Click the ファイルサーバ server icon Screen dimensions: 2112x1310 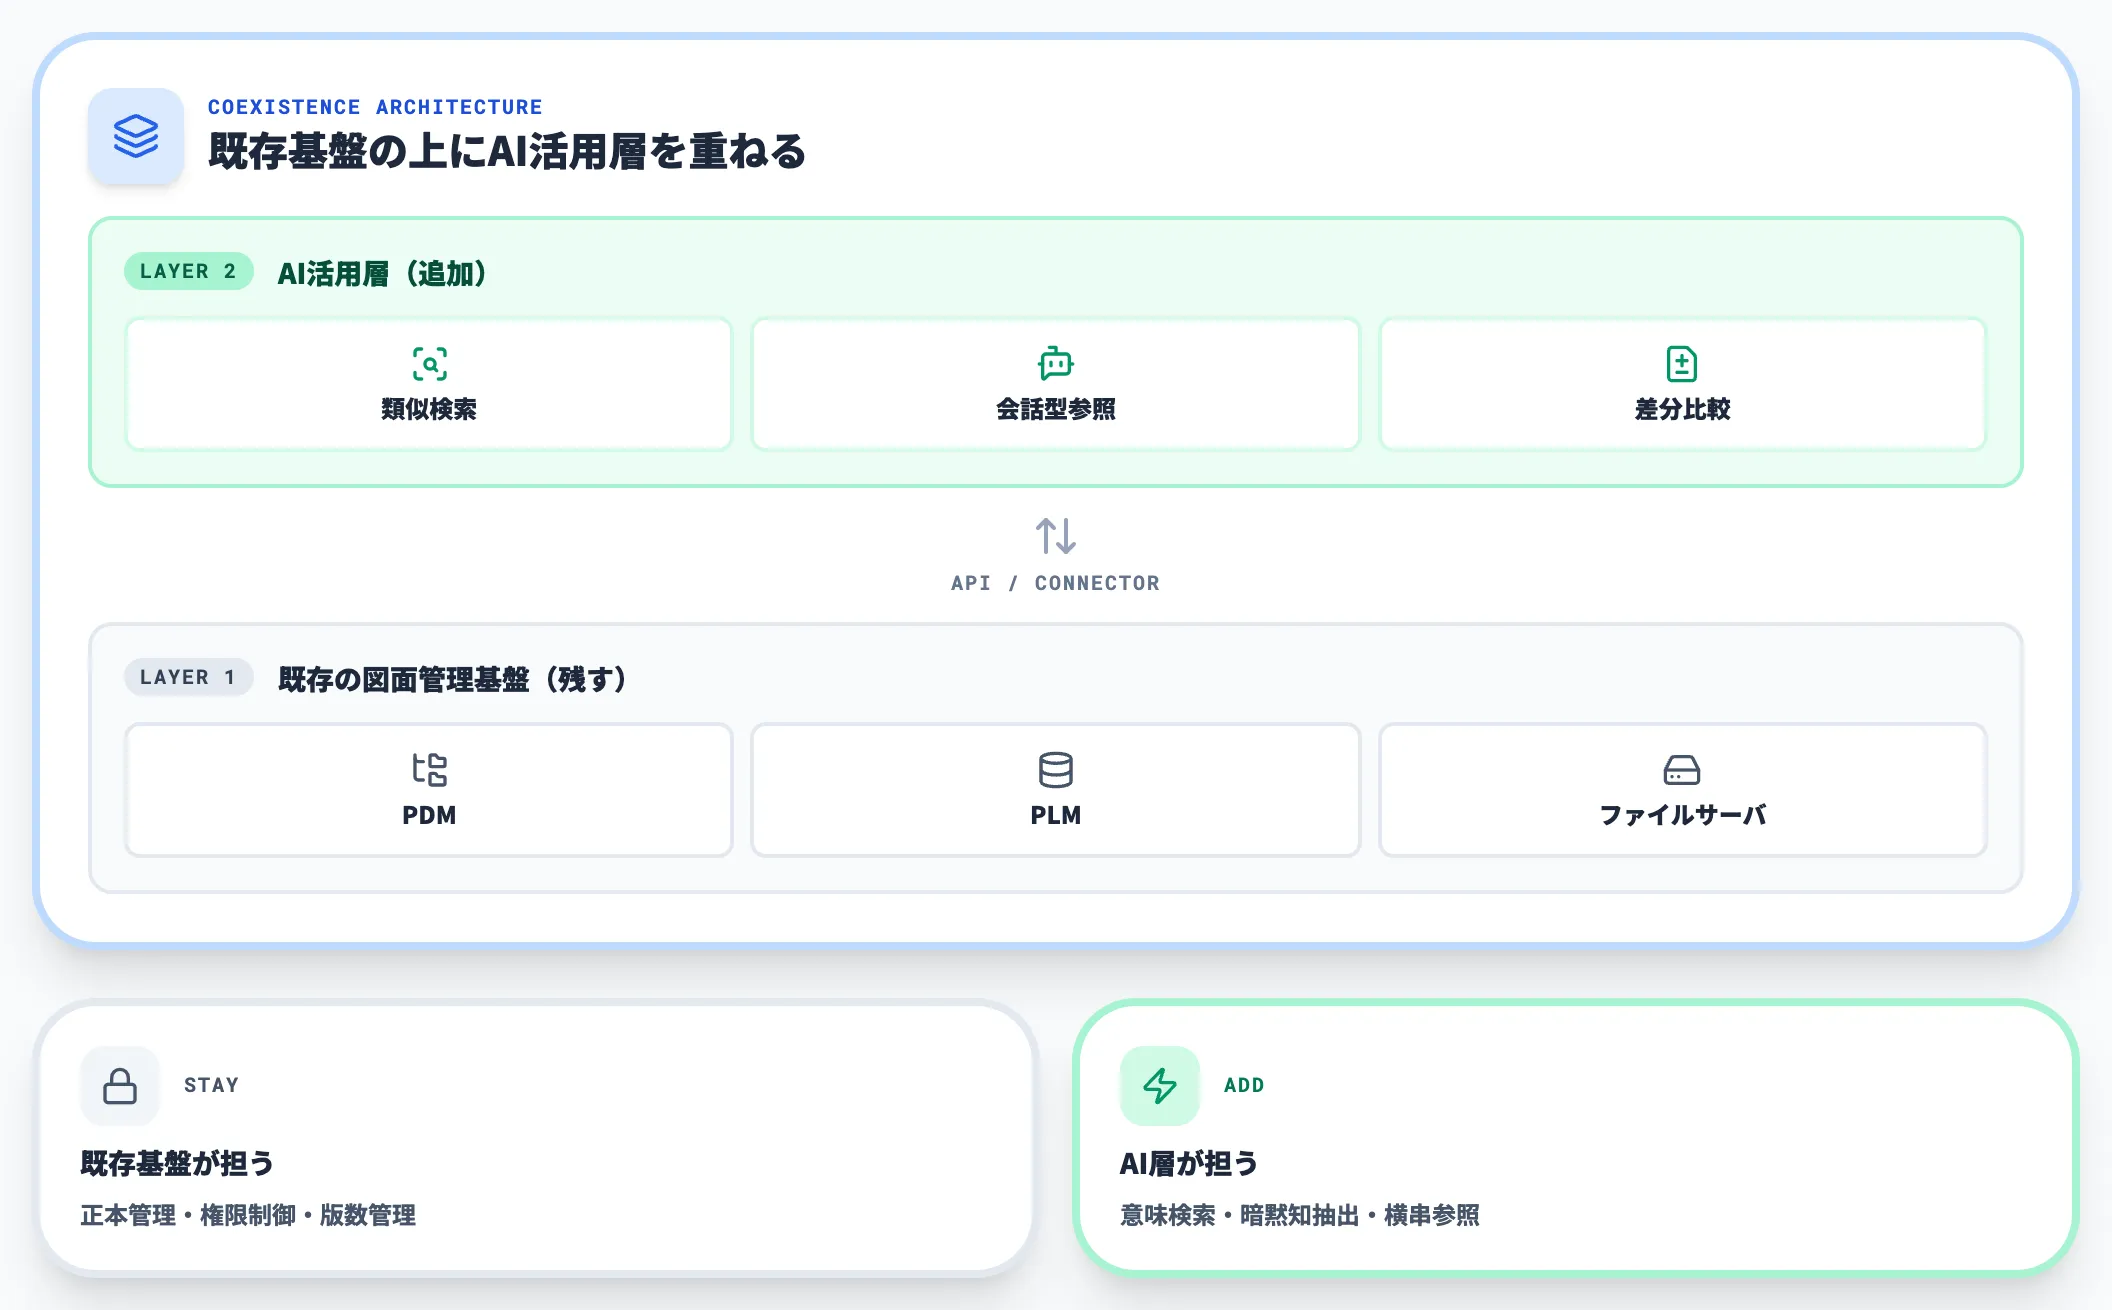click(1683, 770)
